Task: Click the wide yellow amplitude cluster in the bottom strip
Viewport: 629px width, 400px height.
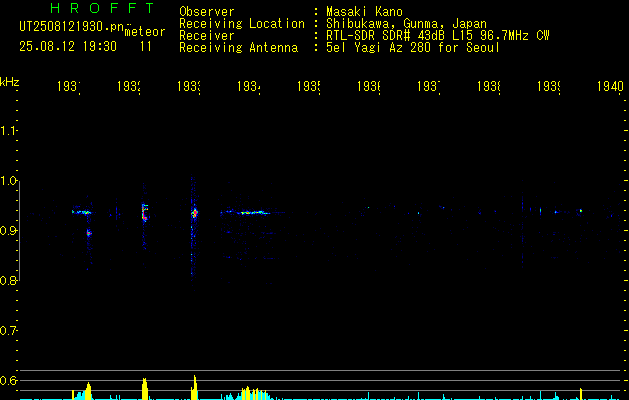Action: [254, 393]
